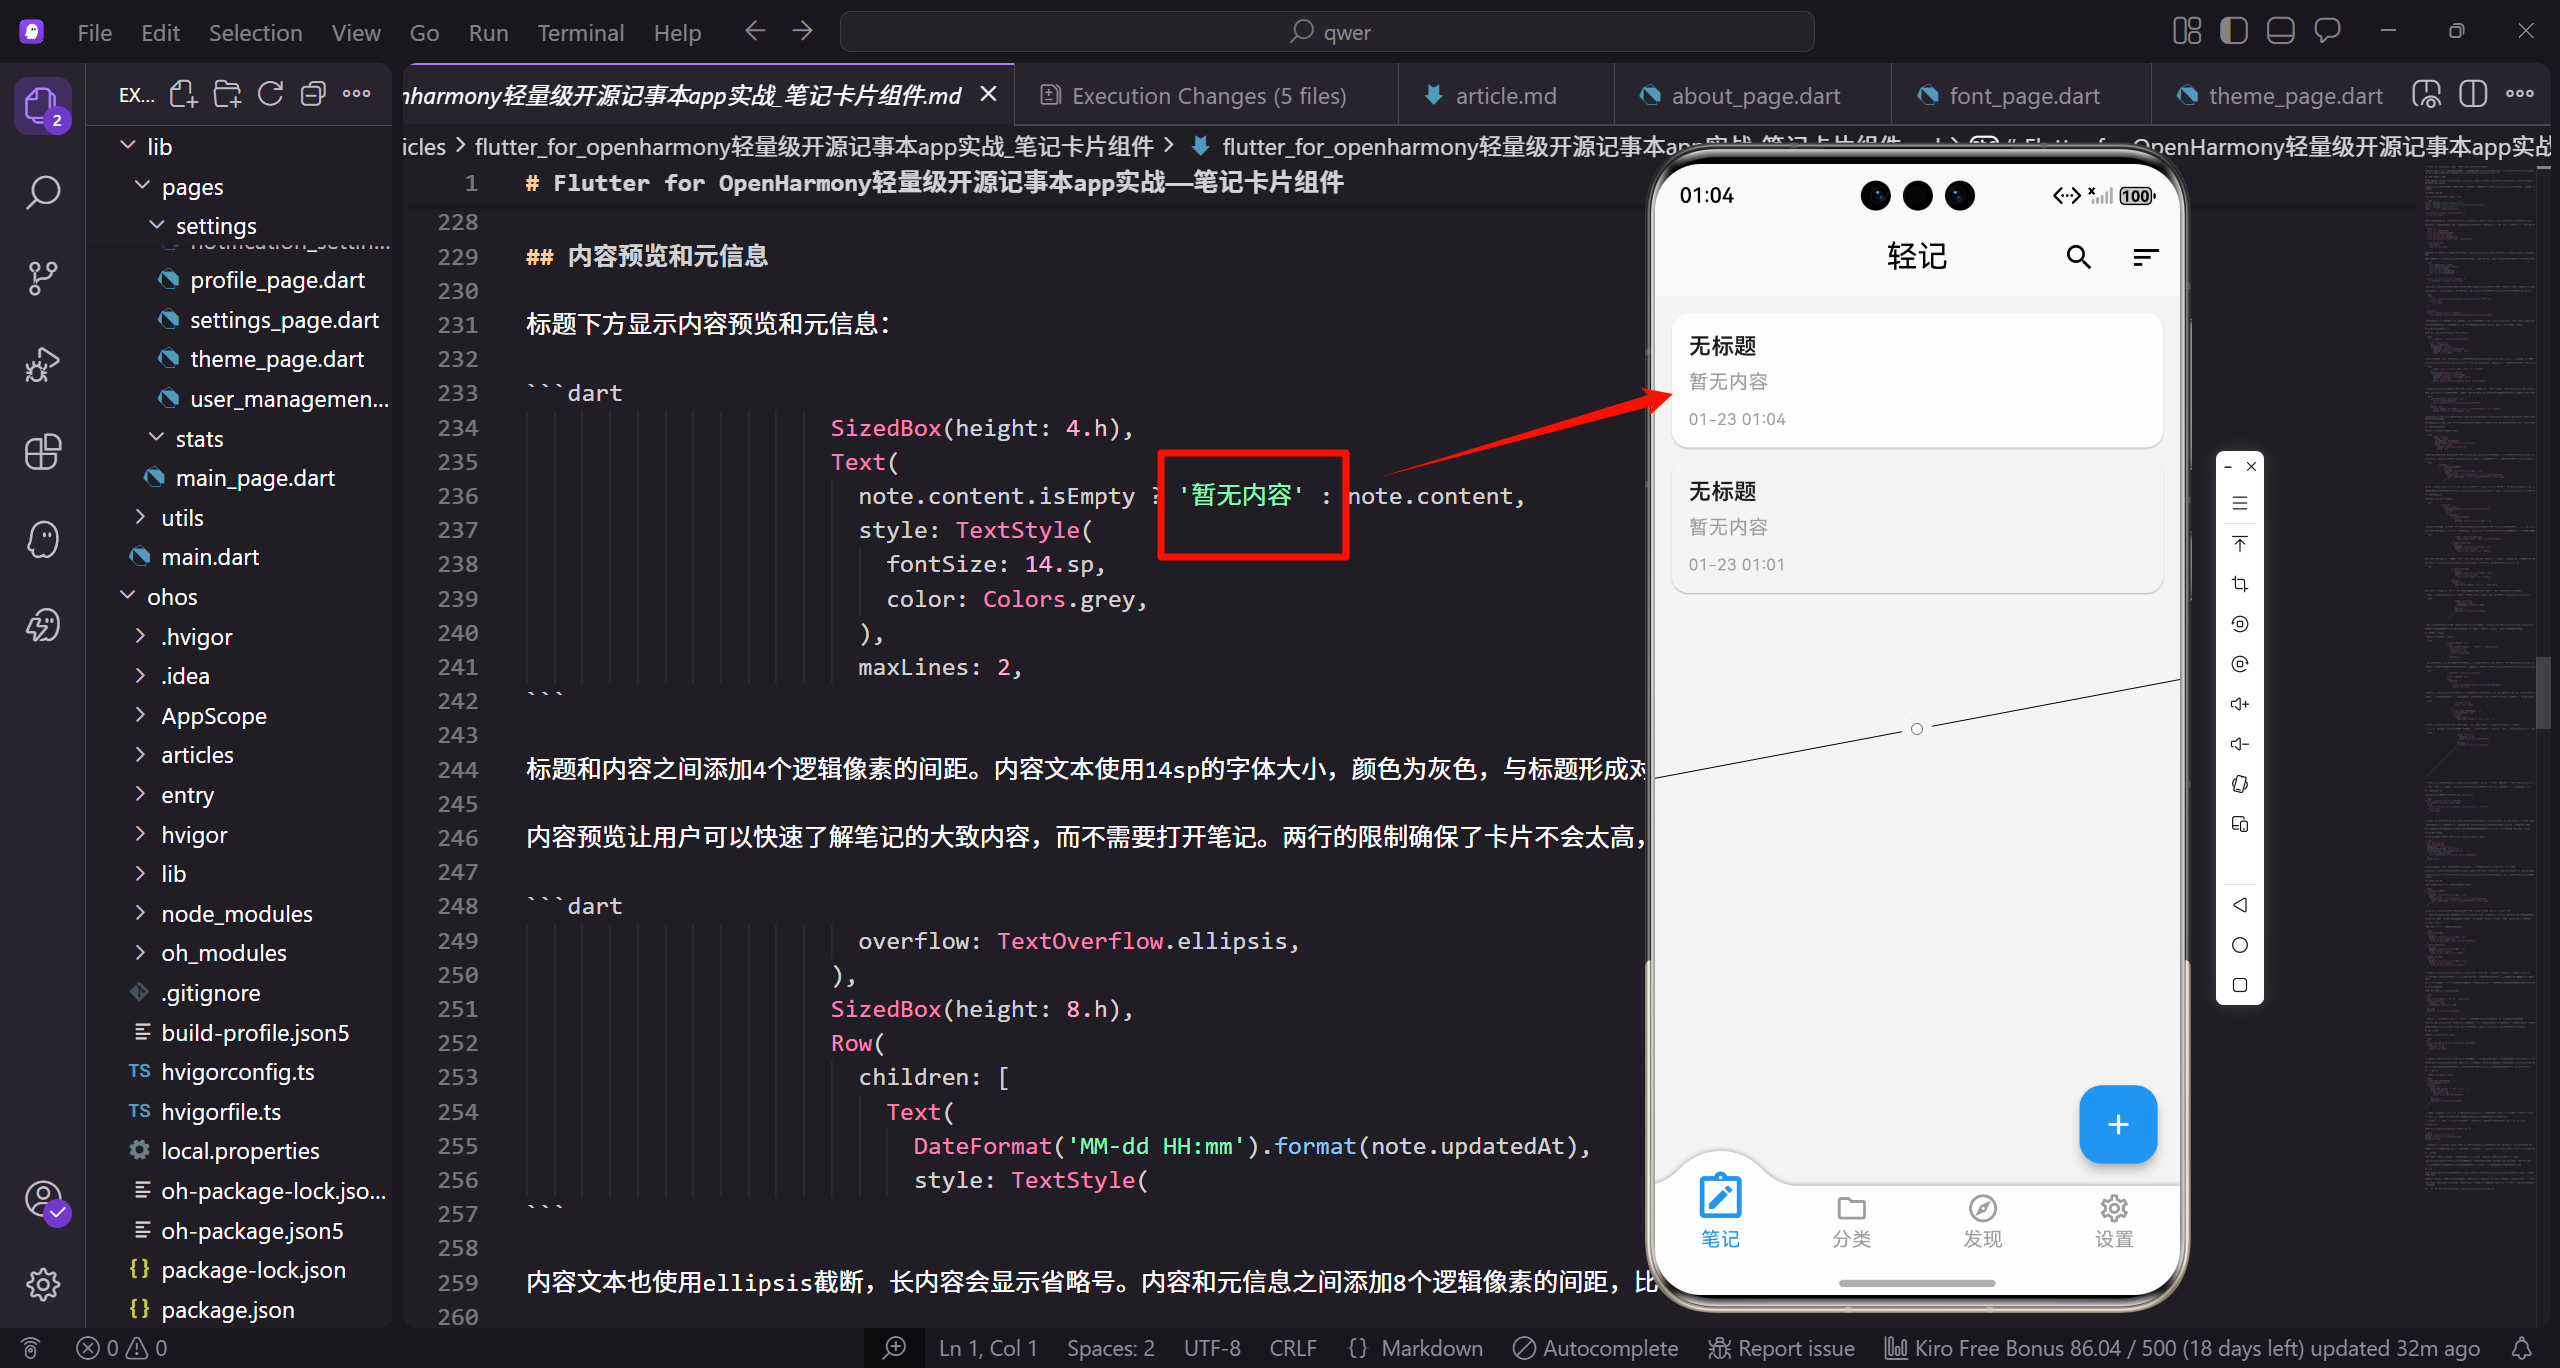Click the qwer search box at the top
This screenshot has width=2560, height=1368.
[x=1328, y=31]
